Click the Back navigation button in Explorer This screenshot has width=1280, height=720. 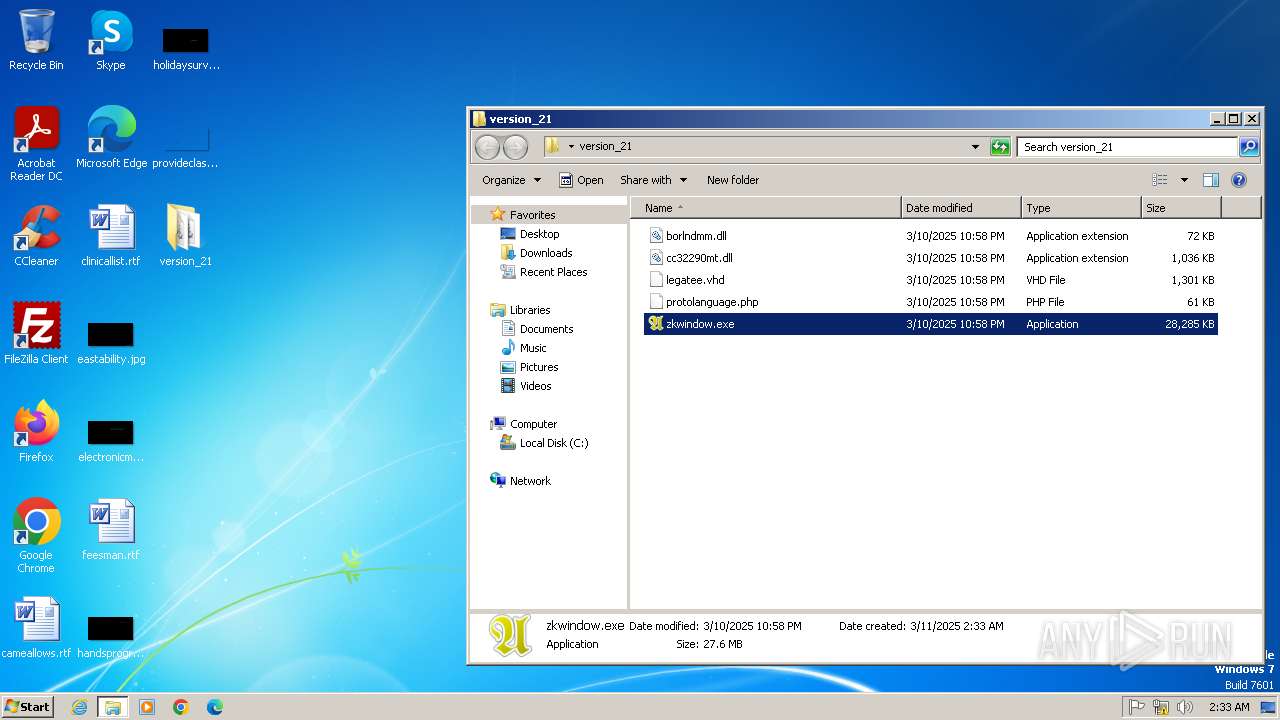487,147
